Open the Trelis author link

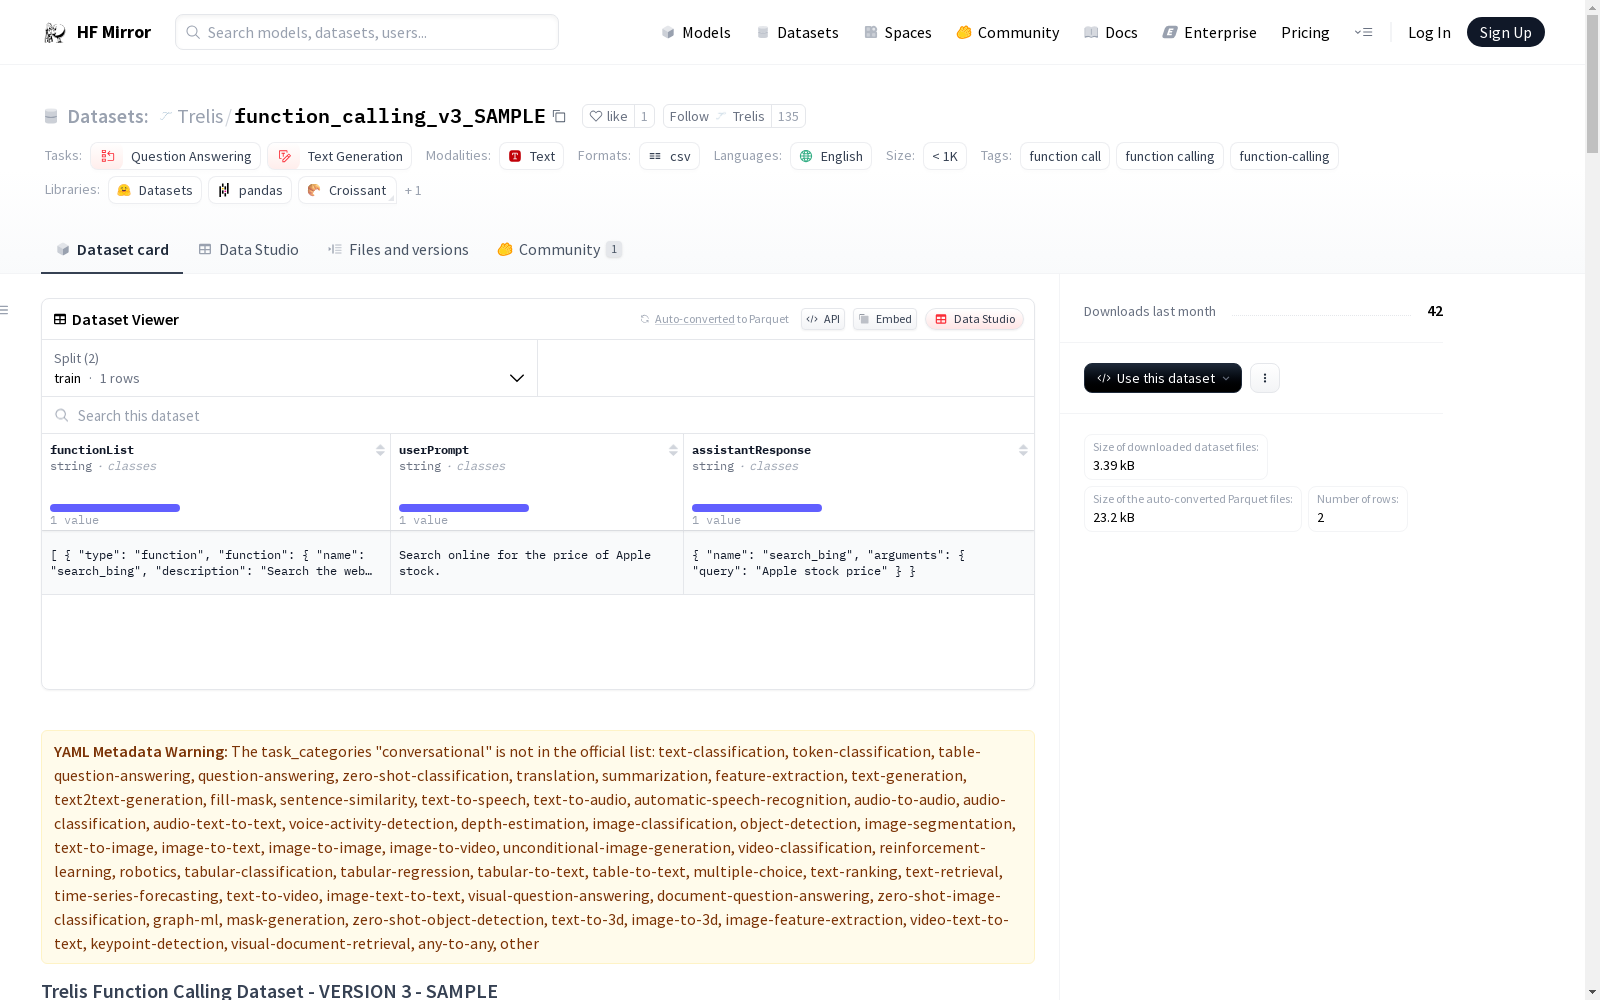coord(200,117)
